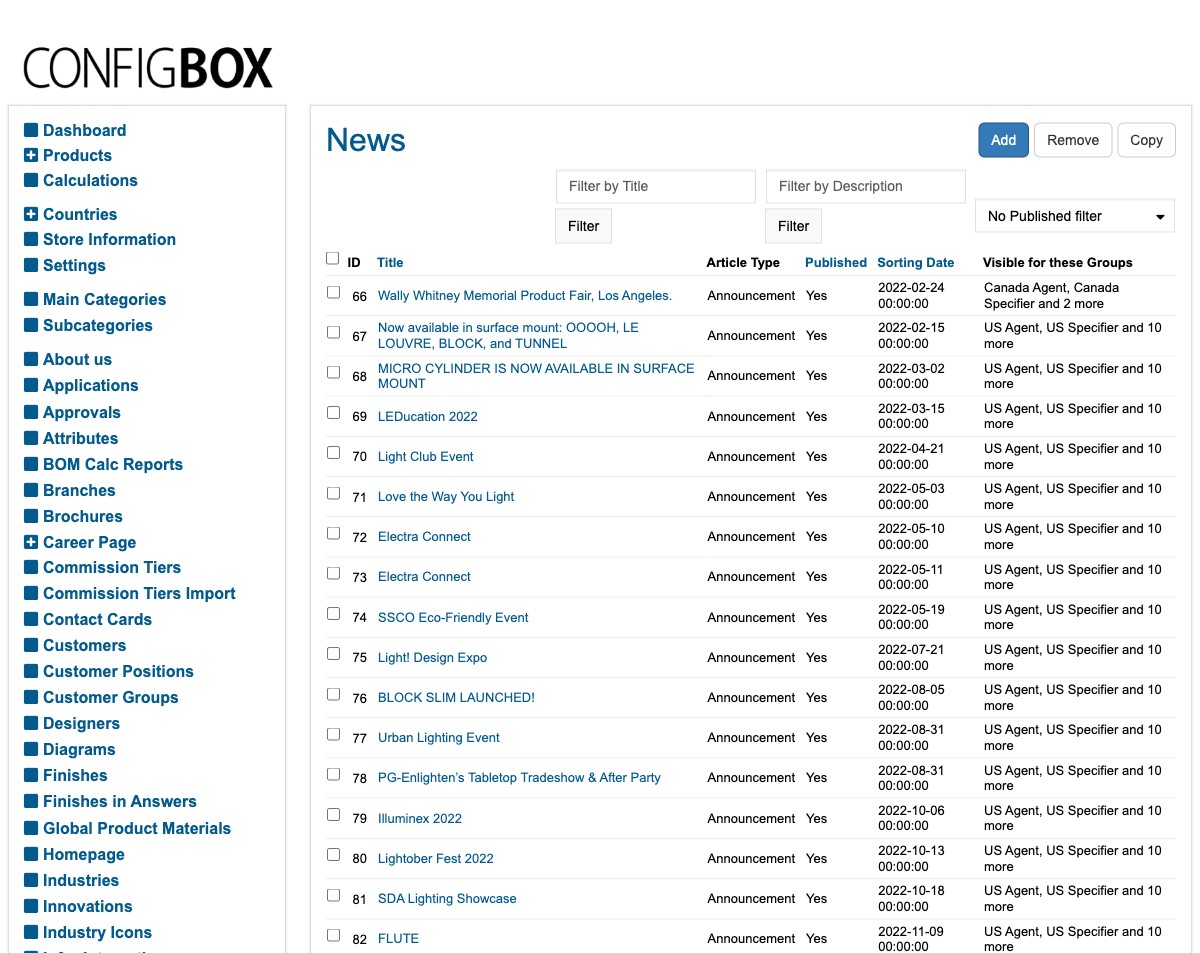Open the PG-Enlighten's Tabletop Tradeshow article
1200x953 pixels.
pos(519,777)
